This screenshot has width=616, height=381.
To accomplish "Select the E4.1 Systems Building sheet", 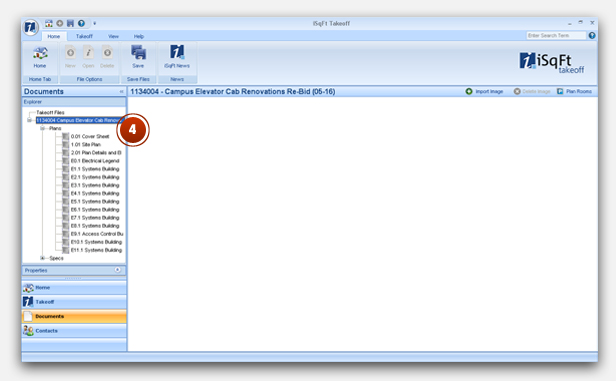I will tap(95, 193).
